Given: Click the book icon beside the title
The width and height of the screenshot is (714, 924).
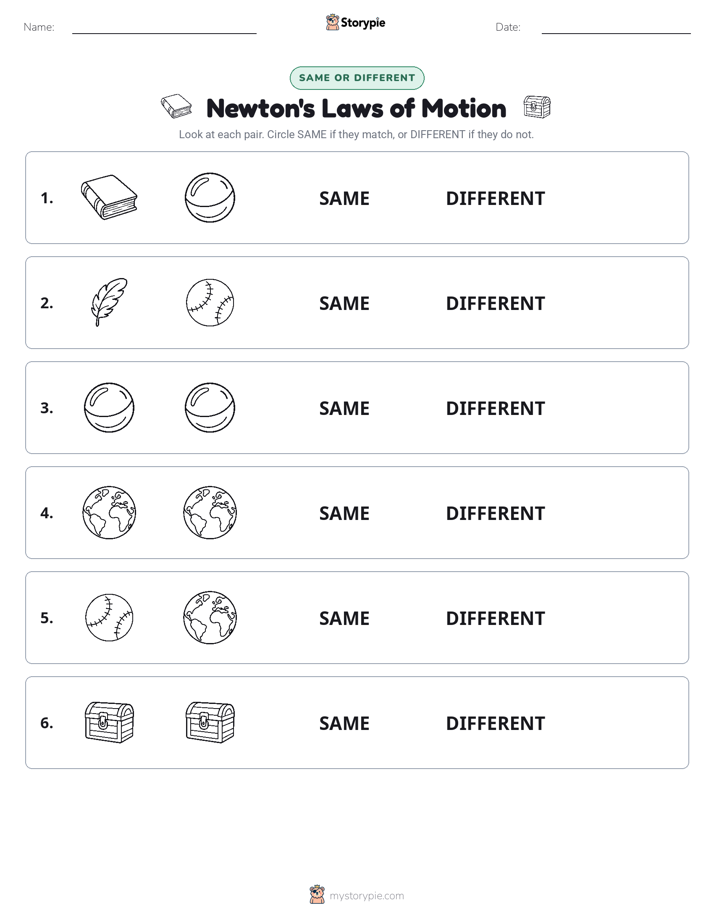Looking at the screenshot, I should (177, 107).
